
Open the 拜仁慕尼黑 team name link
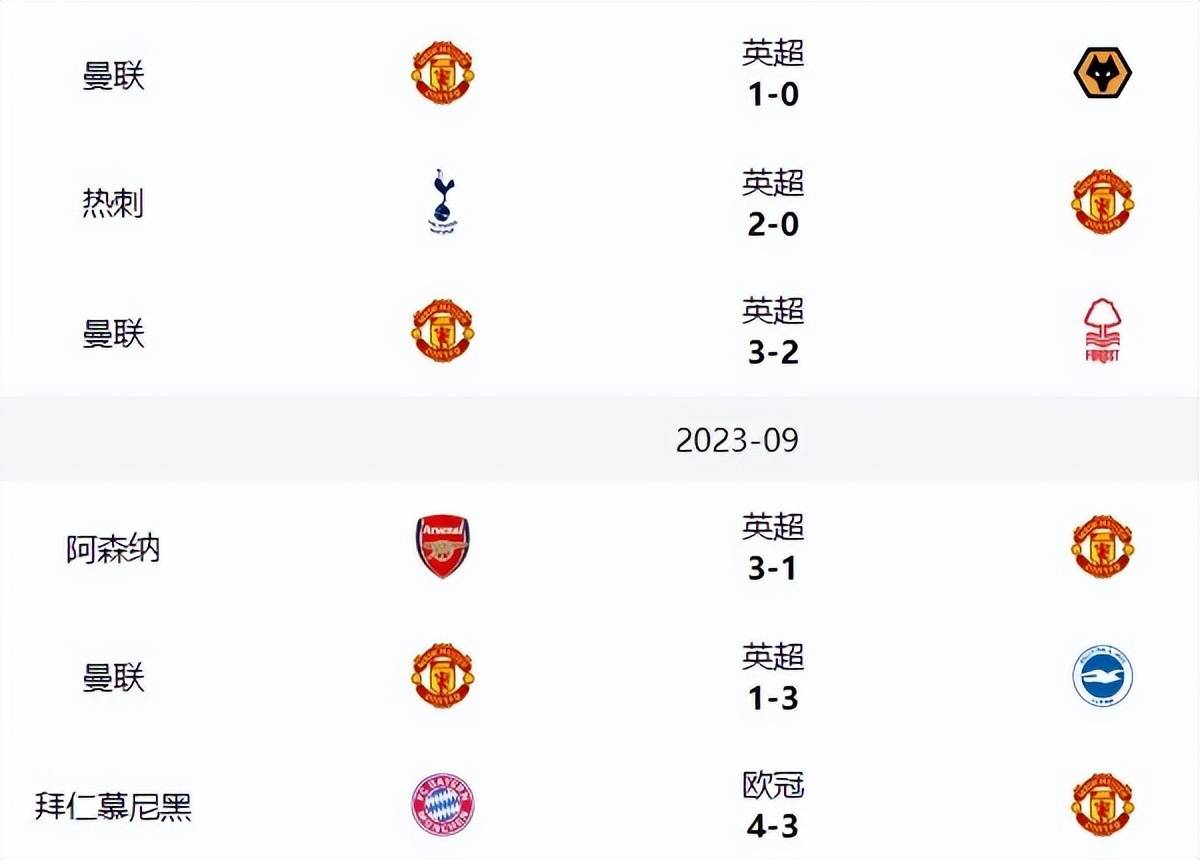point(113,806)
